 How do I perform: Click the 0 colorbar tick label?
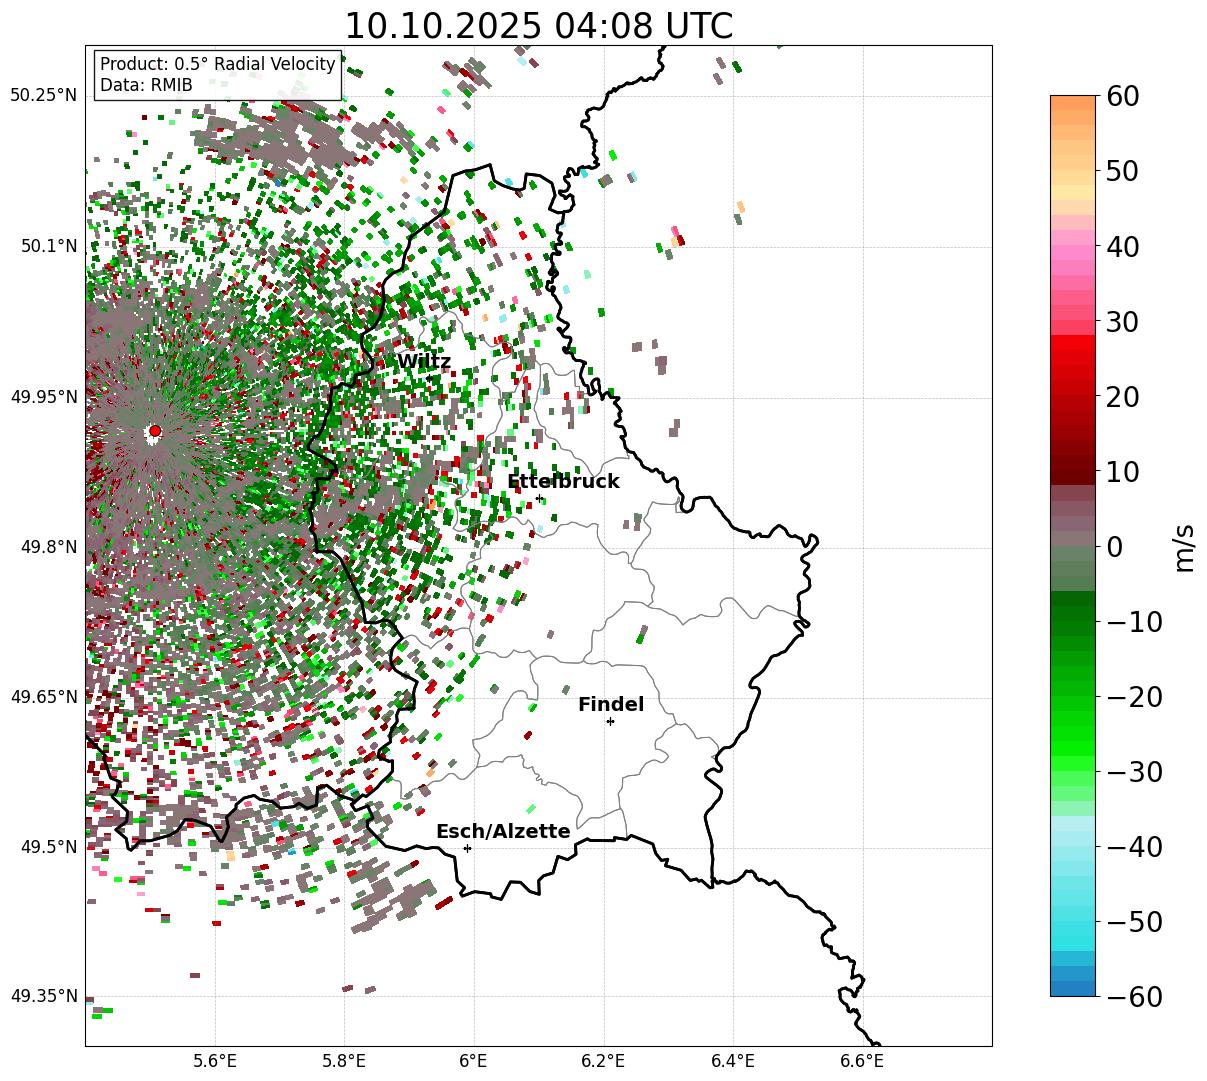pyautogui.click(x=1115, y=547)
